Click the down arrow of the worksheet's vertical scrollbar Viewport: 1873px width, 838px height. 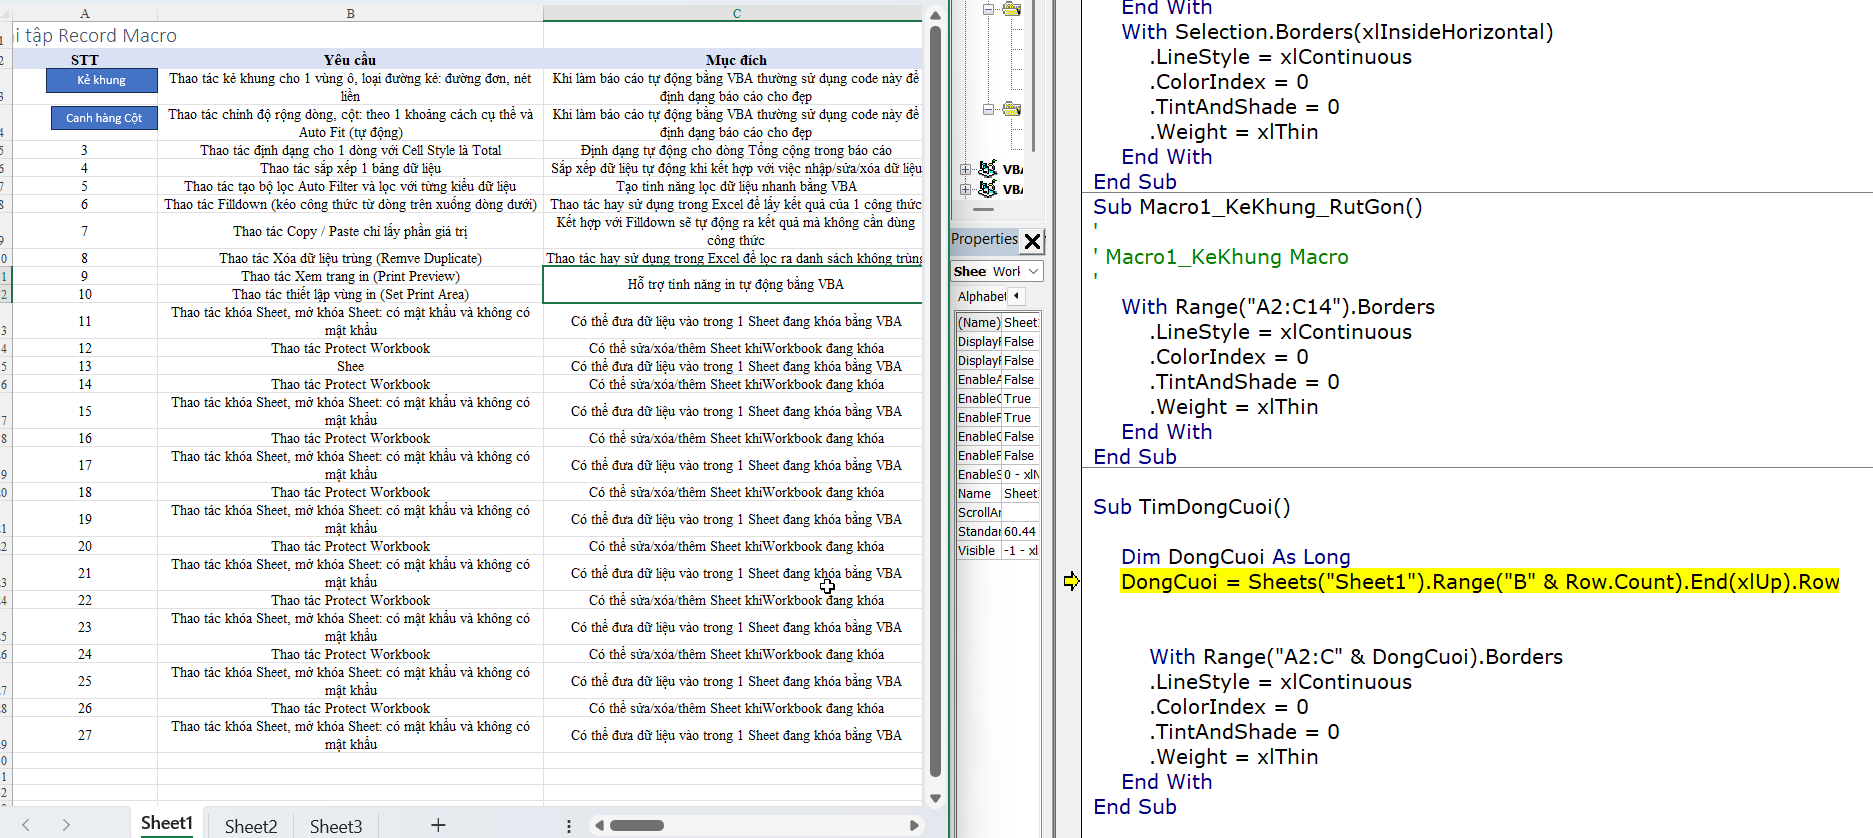[935, 798]
